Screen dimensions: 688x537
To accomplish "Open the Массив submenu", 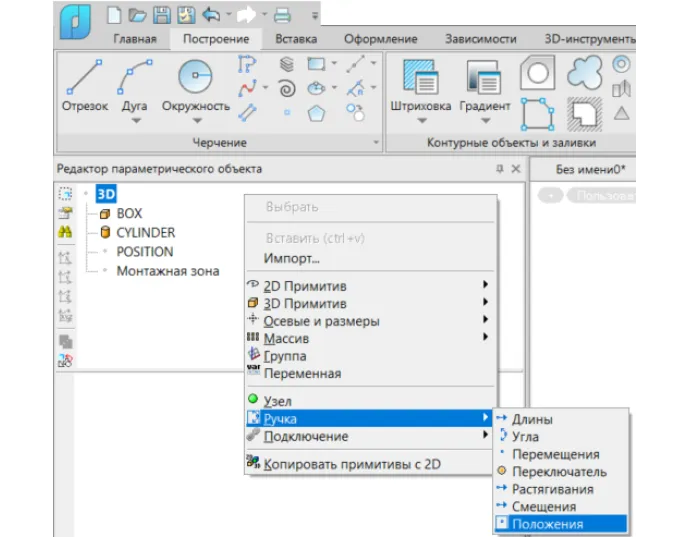I will [370, 339].
